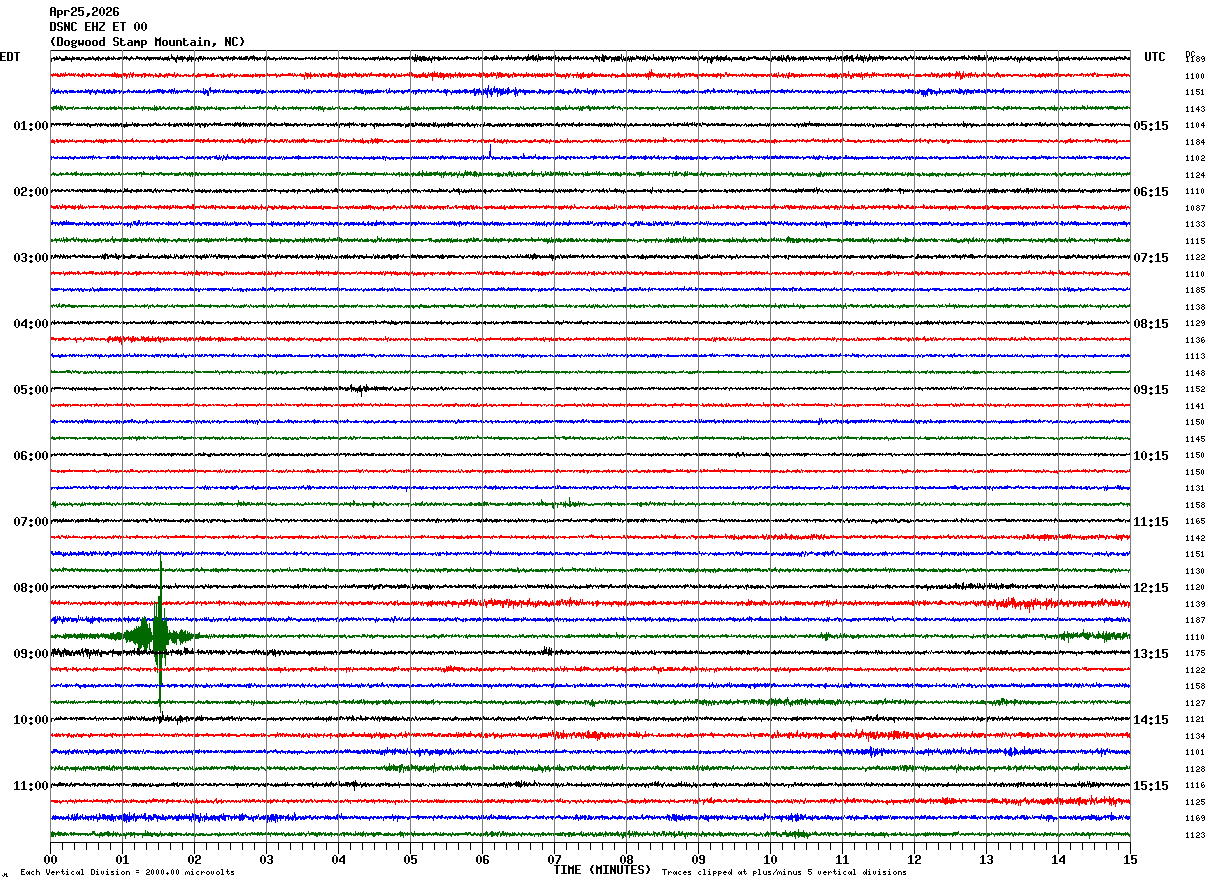Click the '05:15' UTC time label
Viewport: 1210px width, 886px height.
[x=1150, y=126]
